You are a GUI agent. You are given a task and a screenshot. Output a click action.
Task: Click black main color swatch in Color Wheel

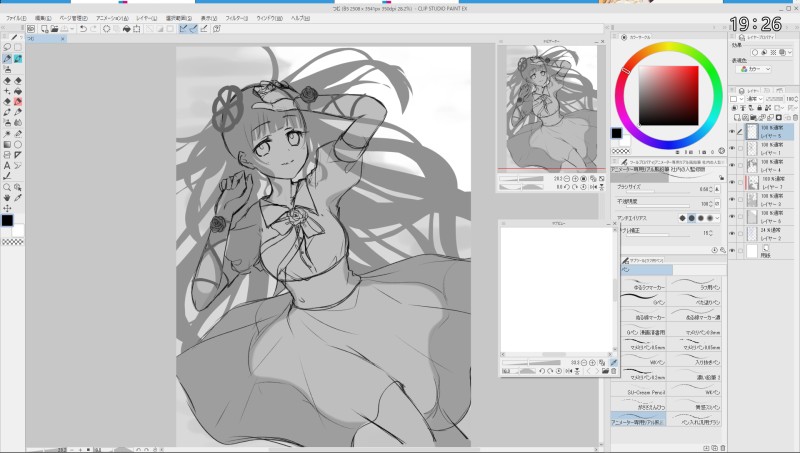[616, 133]
